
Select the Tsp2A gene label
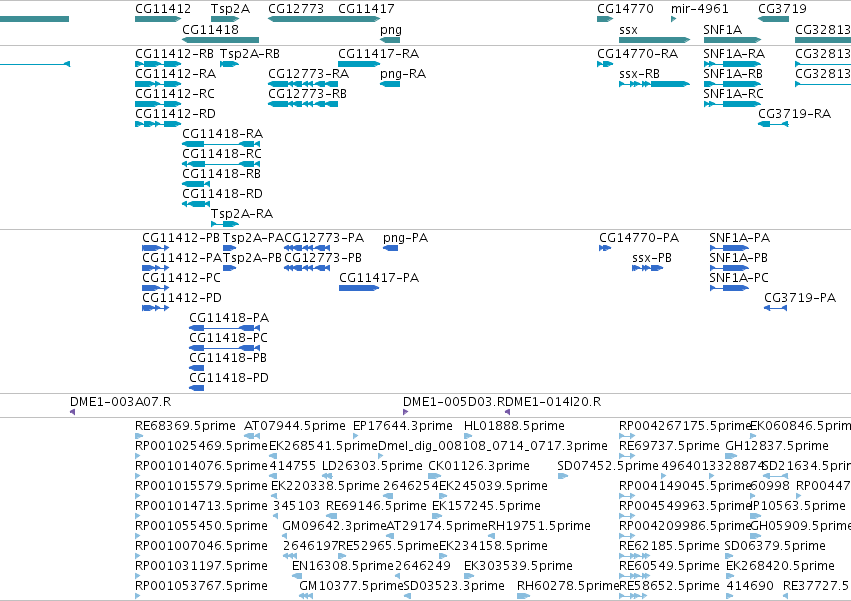230,9
